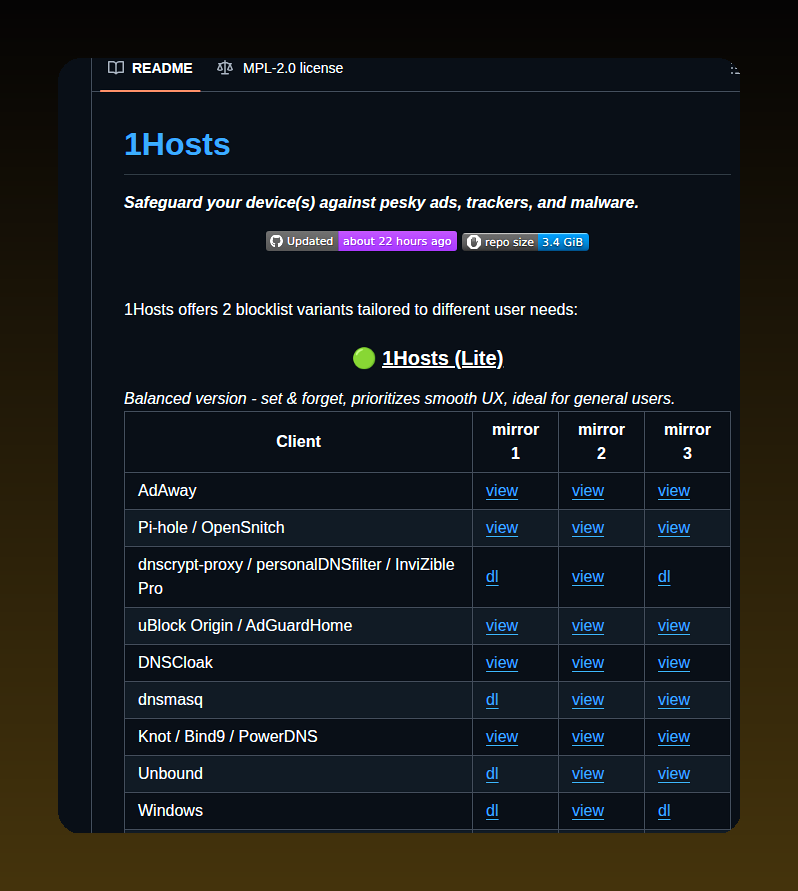
Task: Select the 'Safeguard your device(s)' tagline
Action: click(x=381, y=203)
